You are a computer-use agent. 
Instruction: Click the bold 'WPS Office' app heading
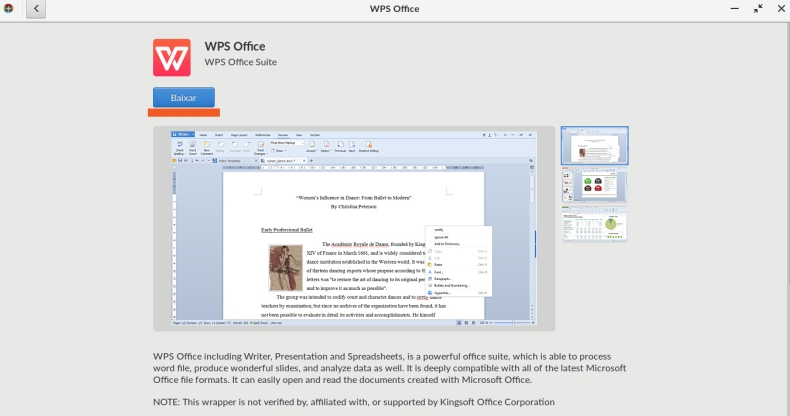point(234,46)
